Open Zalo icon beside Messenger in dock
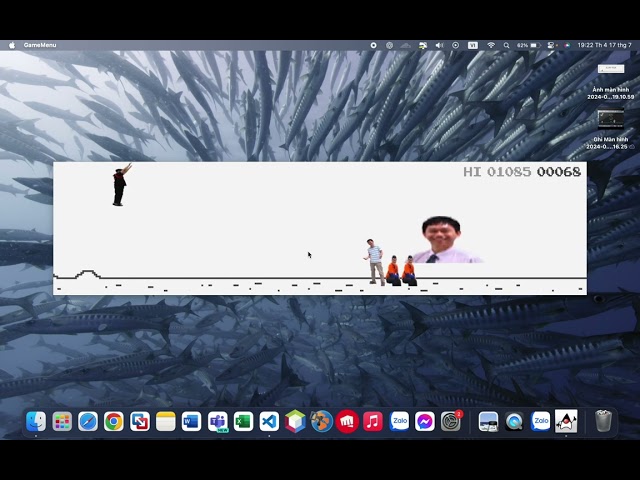 click(x=399, y=422)
